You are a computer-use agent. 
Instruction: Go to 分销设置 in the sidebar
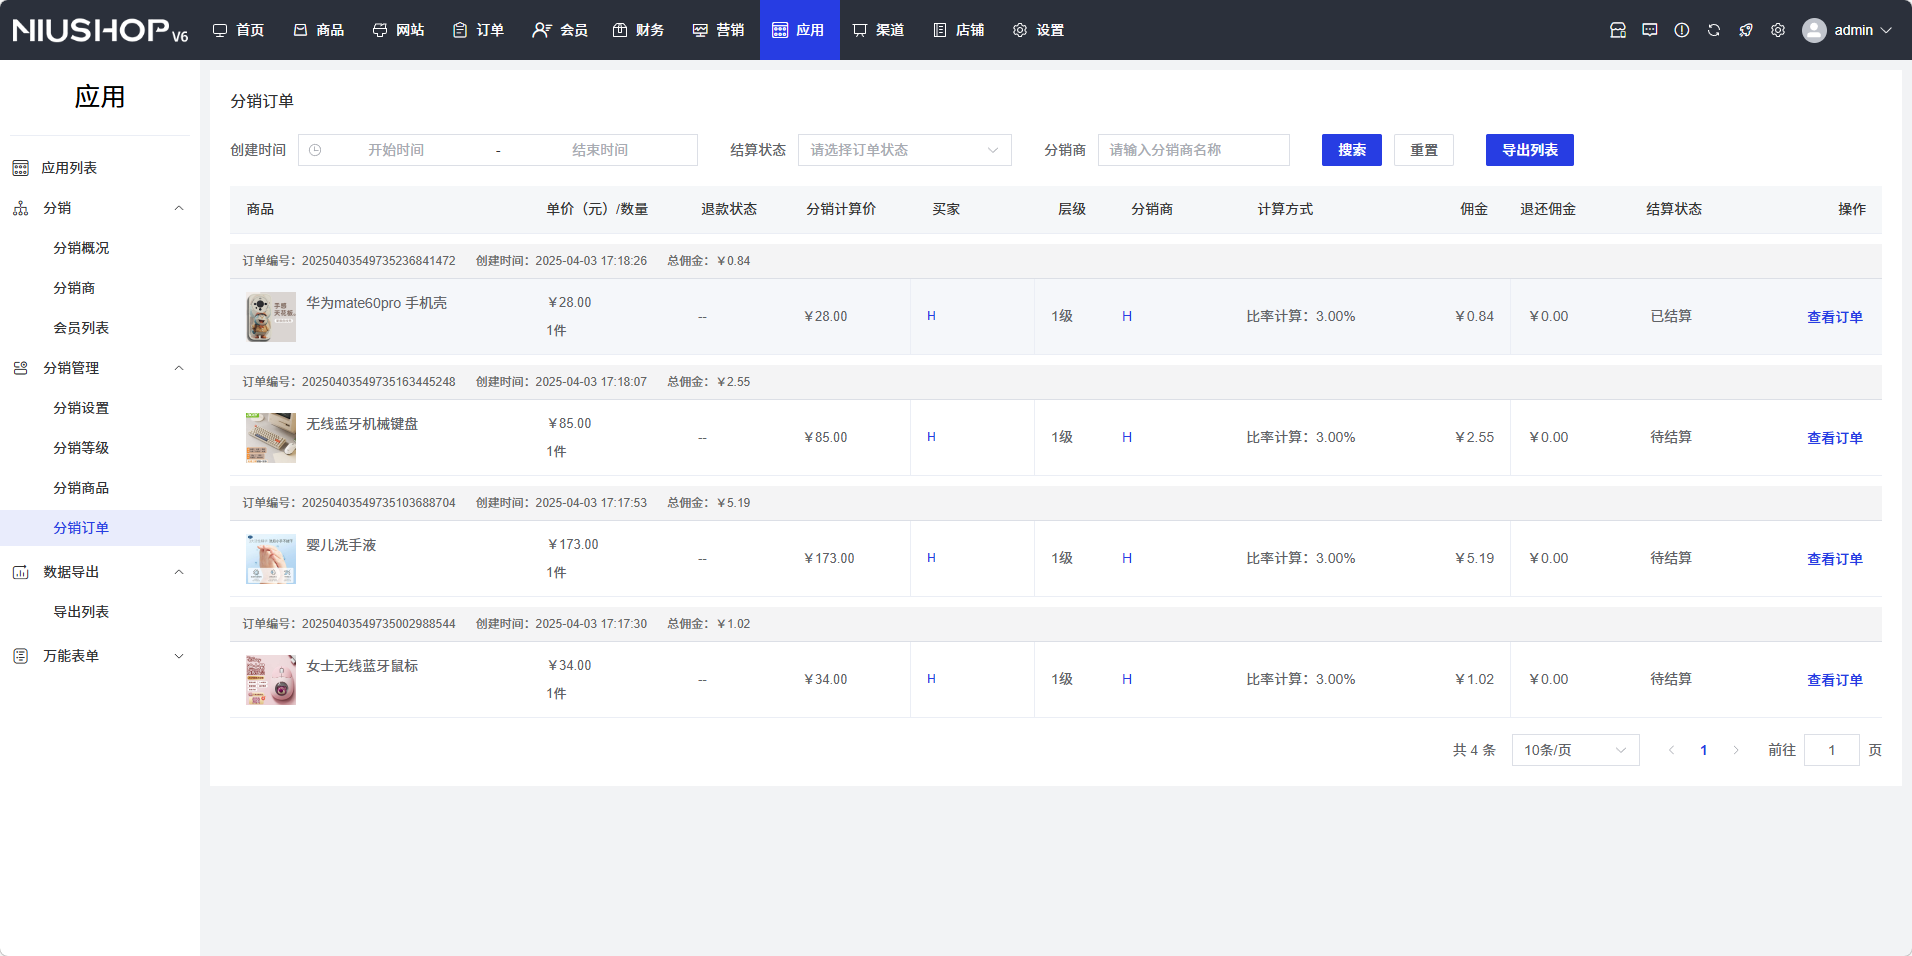pyautogui.click(x=81, y=408)
